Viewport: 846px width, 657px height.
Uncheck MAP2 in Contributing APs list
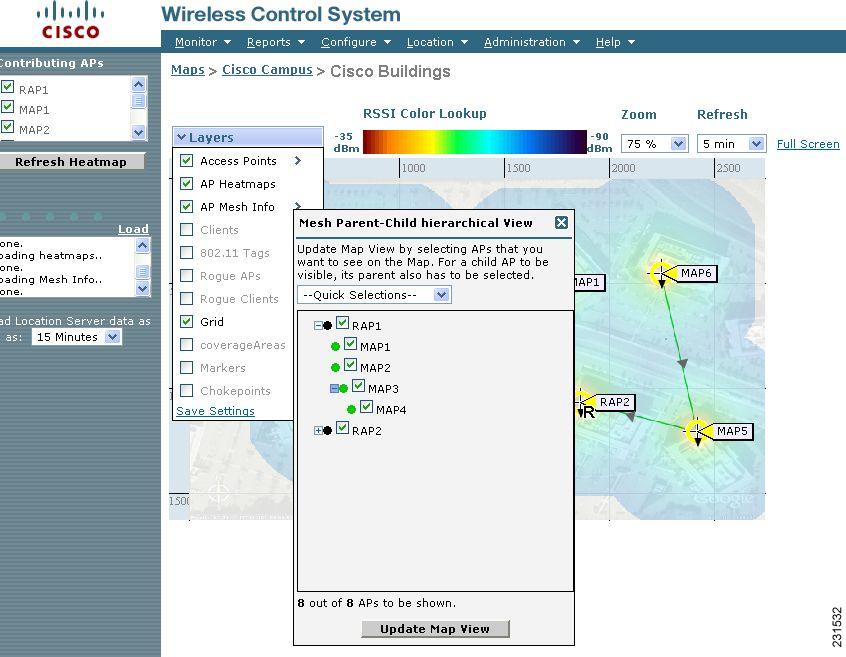coord(8,126)
